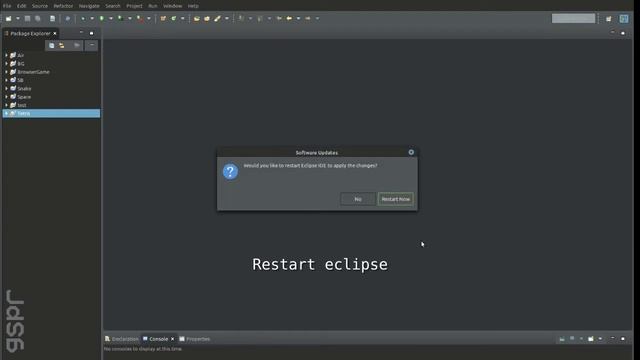The height and width of the screenshot is (360, 640).
Task: Open the Package Explorer View Menu
Action: click(x=92, y=45)
